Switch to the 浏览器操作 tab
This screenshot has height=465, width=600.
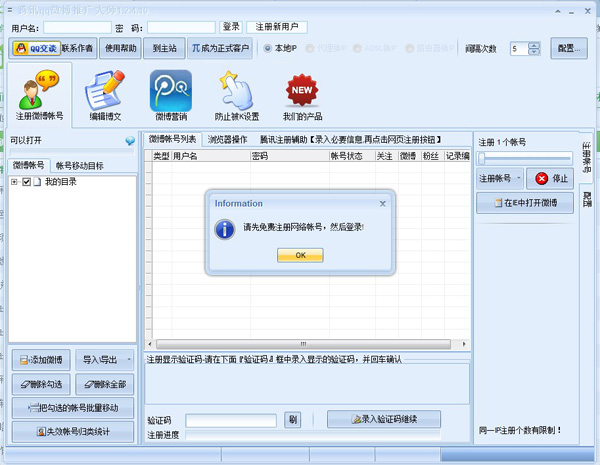point(227,140)
